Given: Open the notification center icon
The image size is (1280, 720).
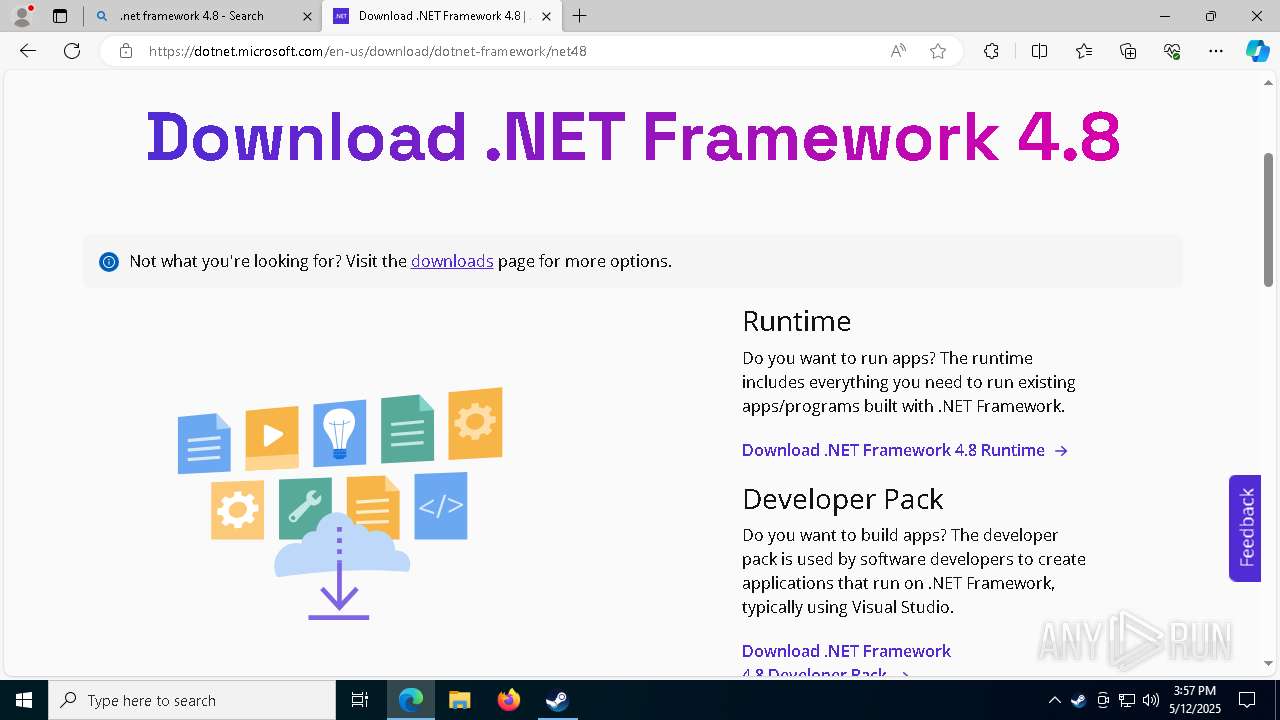Looking at the screenshot, I should (x=1247, y=700).
